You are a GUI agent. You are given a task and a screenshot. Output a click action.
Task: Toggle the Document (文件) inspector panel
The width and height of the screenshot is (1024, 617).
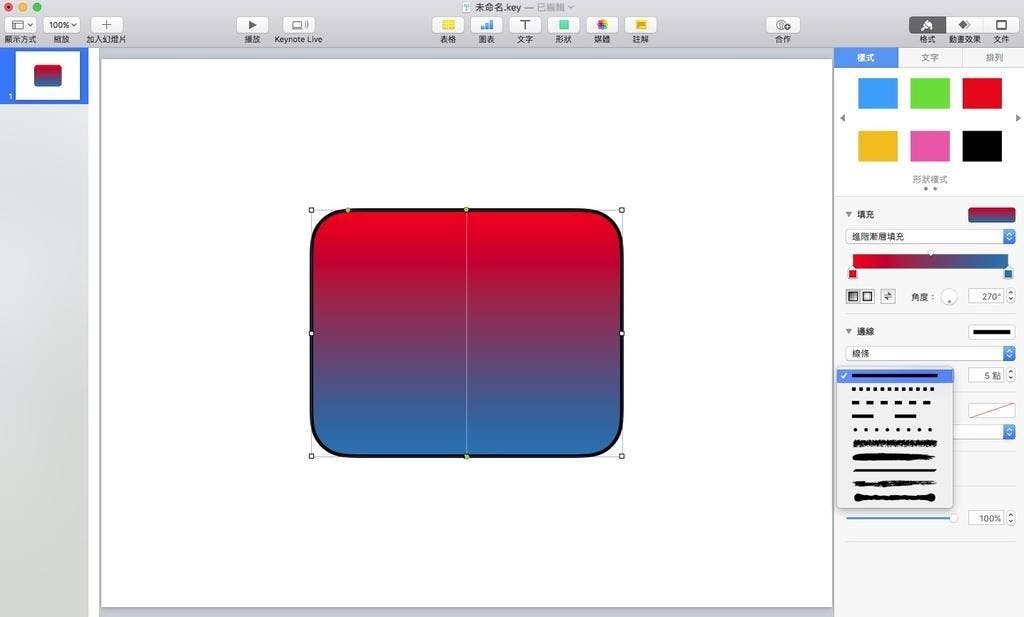point(1000,25)
